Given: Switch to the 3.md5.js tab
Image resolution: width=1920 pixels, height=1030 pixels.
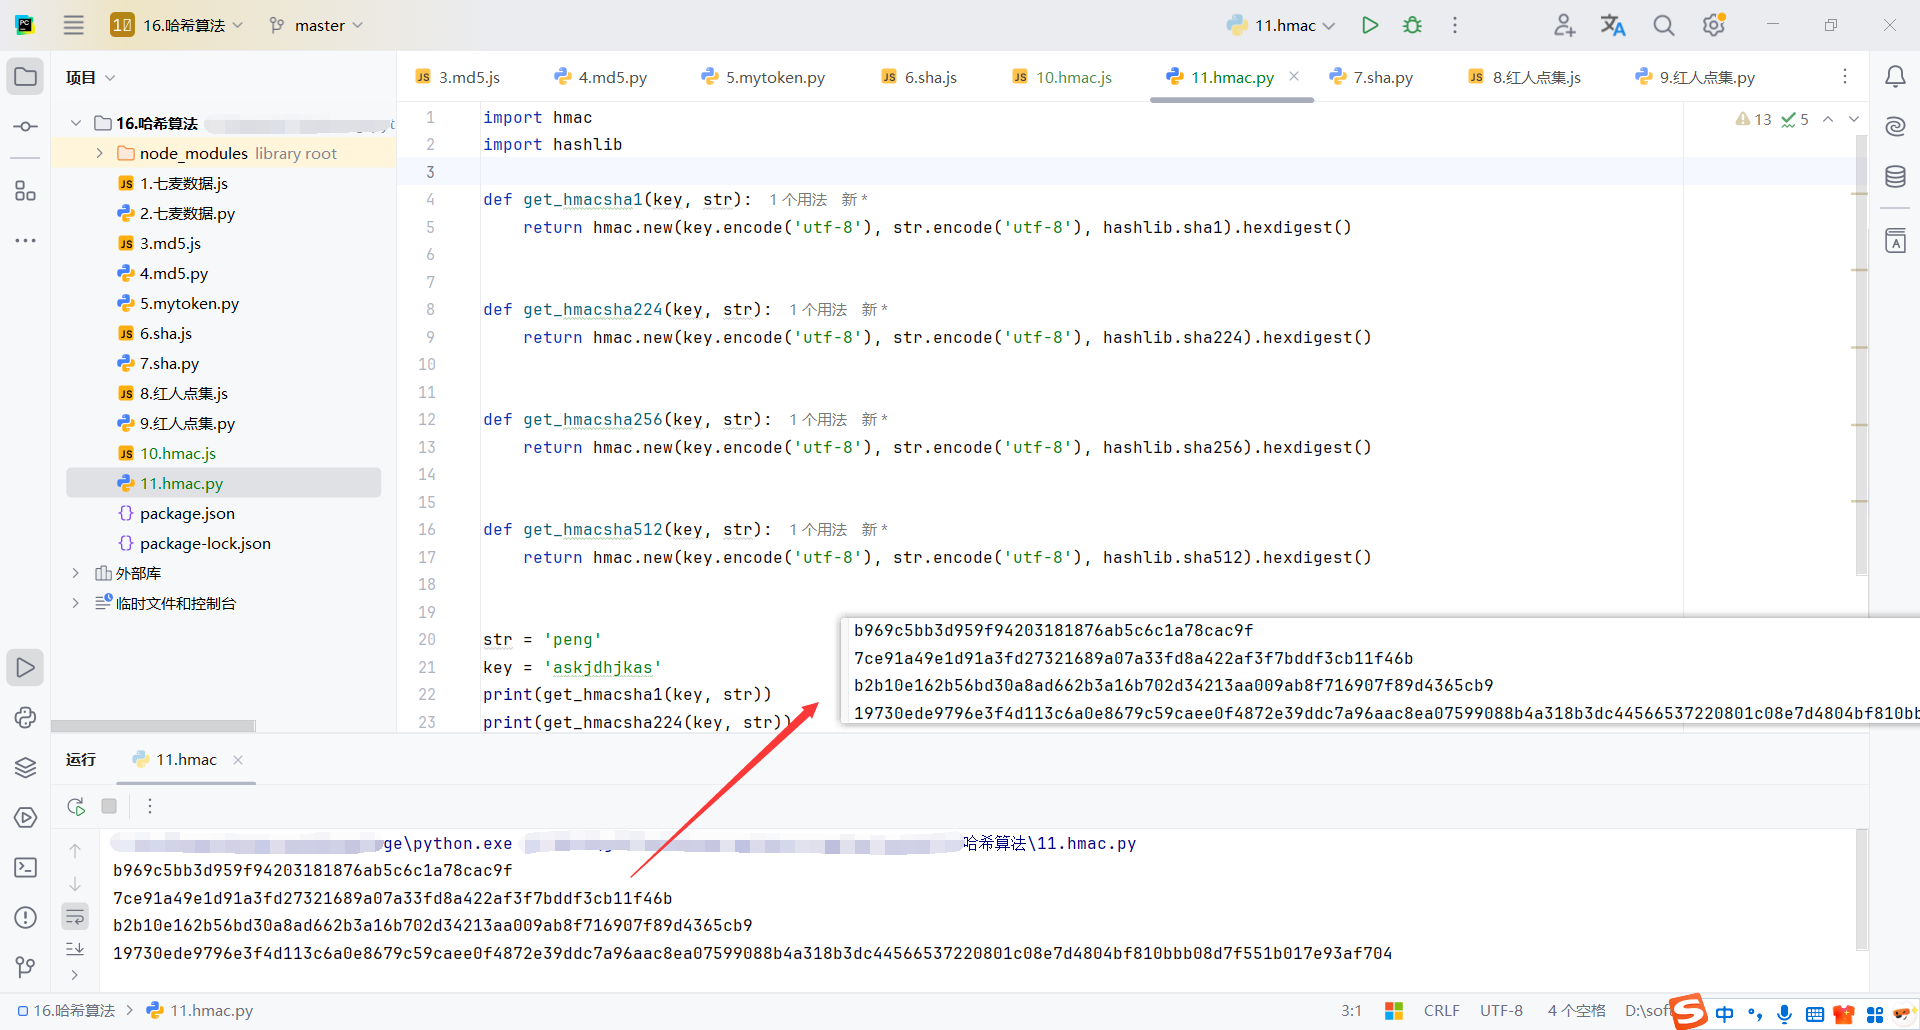Looking at the screenshot, I should click(457, 77).
